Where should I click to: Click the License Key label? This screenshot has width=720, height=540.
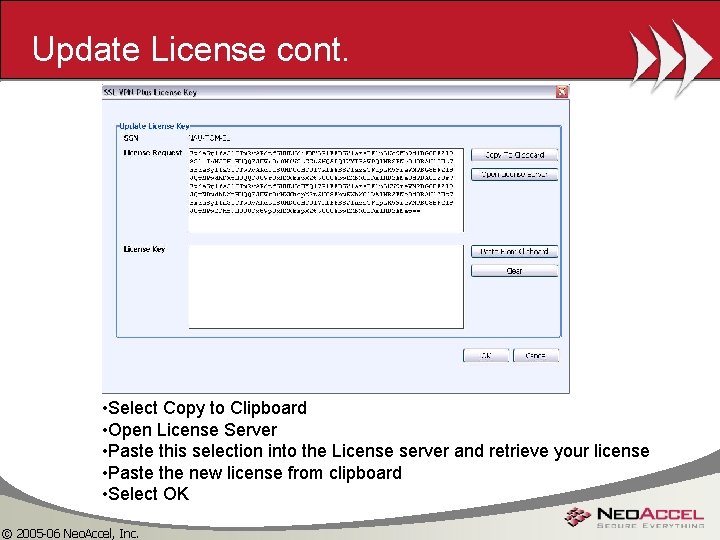144,249
